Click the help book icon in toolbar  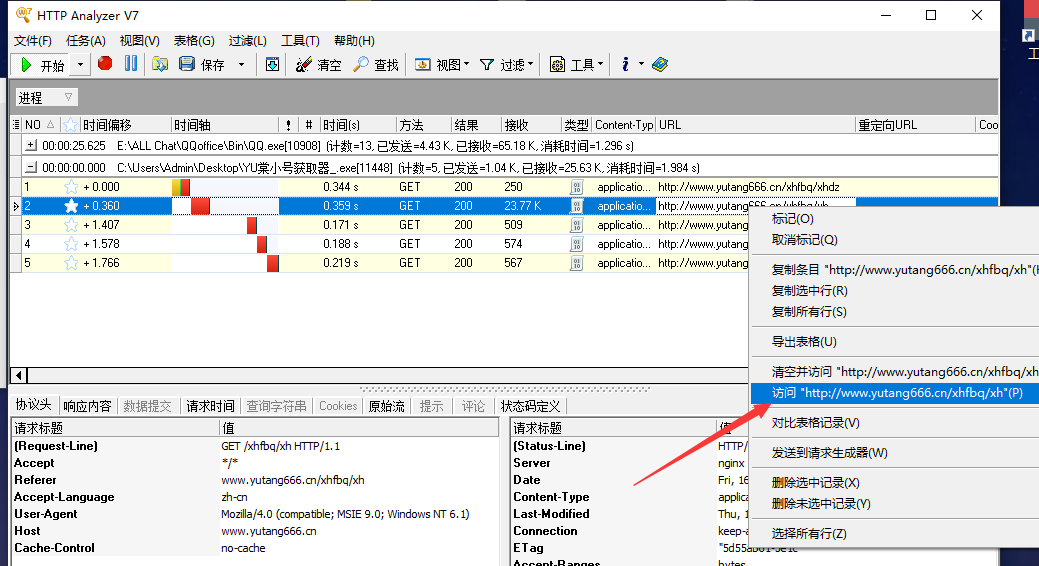click(x=660, y=64)
